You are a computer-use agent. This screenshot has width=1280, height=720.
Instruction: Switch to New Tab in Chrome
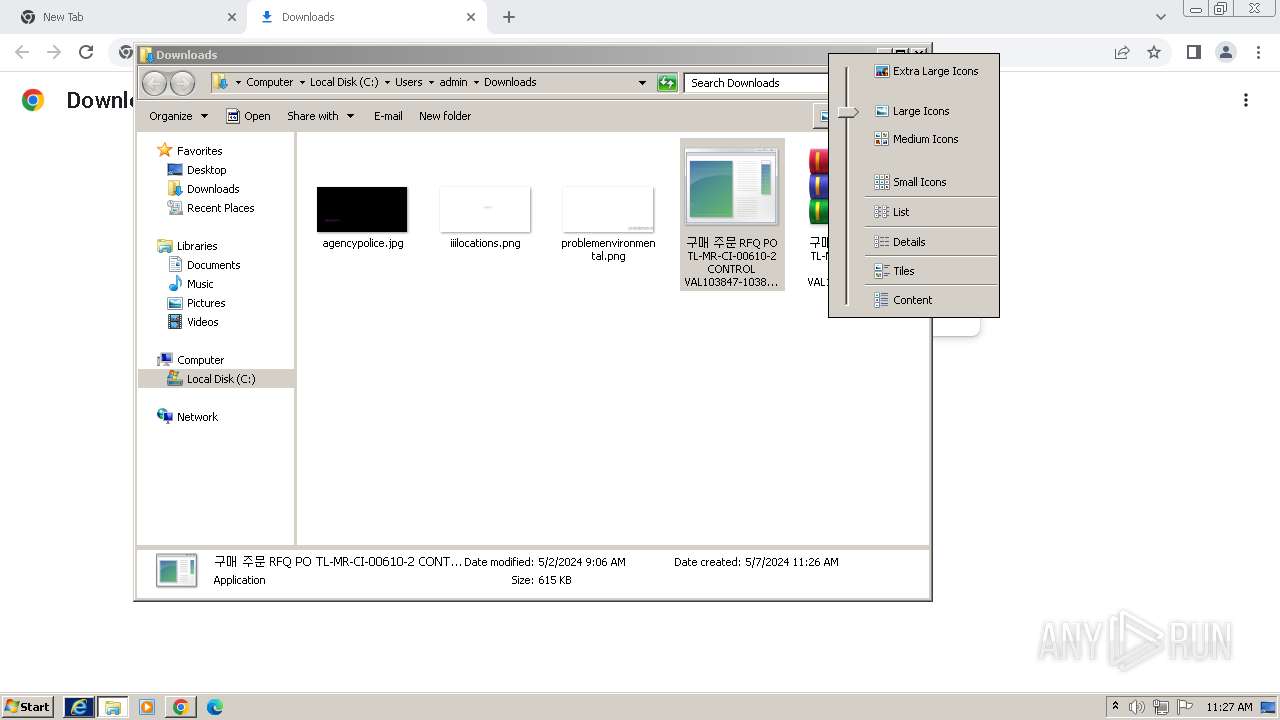pos(123,17)
